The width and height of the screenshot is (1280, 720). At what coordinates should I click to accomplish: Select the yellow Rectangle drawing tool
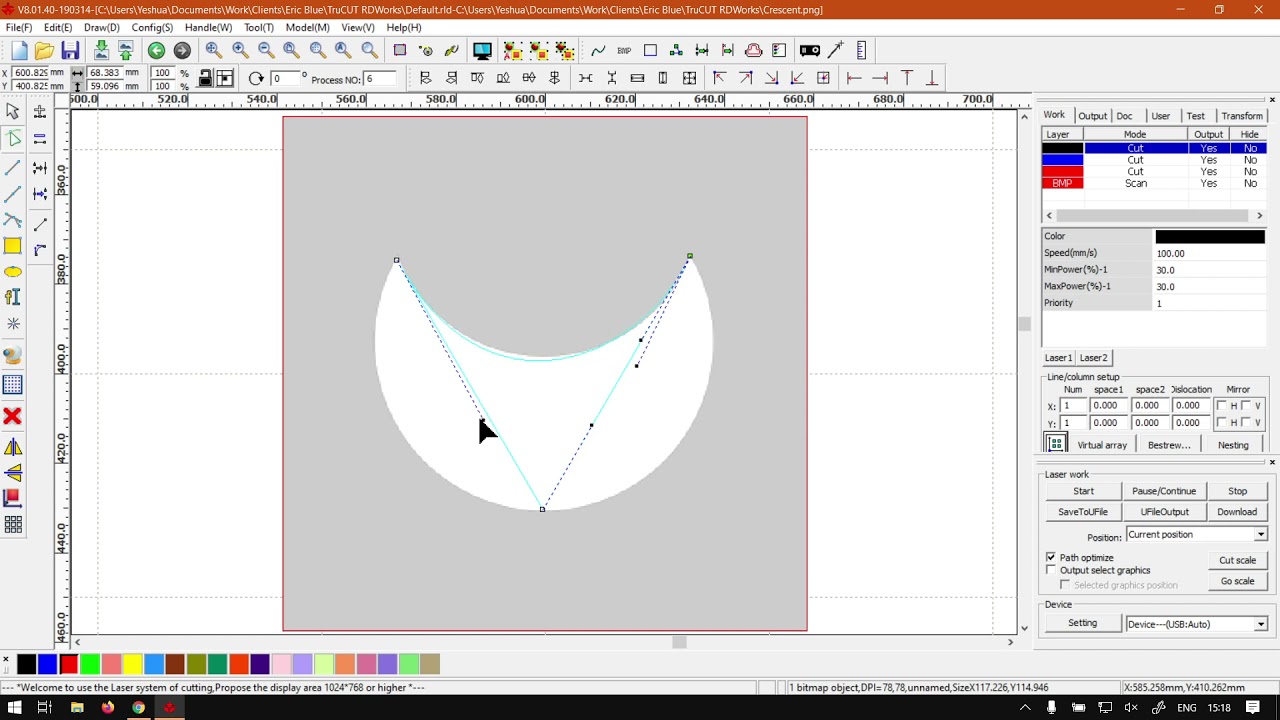coord(13,246)
